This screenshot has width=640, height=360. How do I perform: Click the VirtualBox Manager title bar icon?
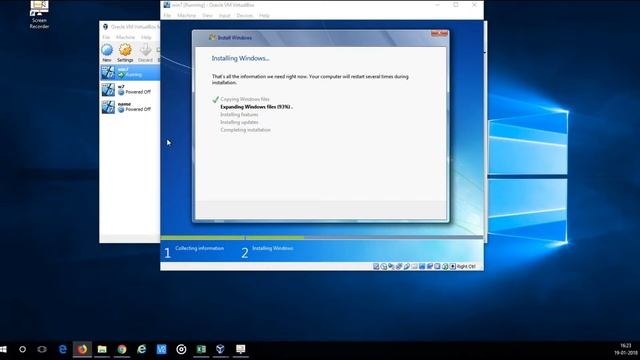(x=105, y=27)
